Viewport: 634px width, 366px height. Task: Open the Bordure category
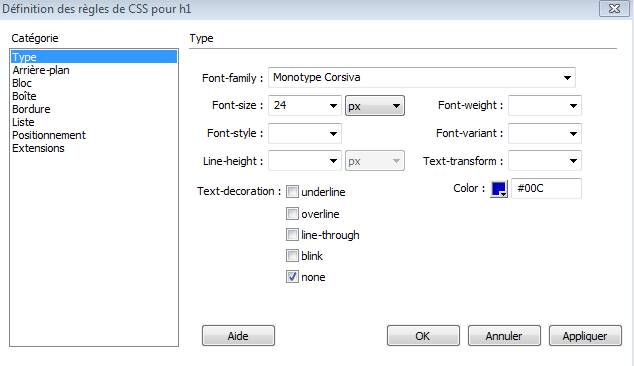coord(31,109)
